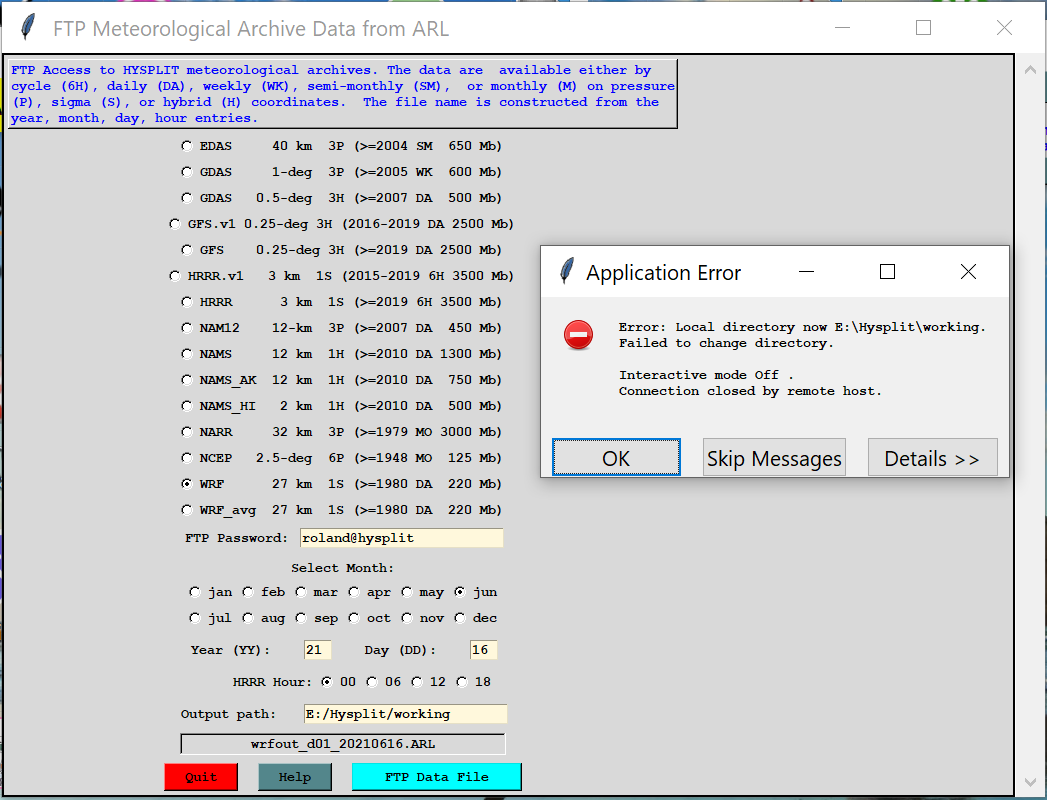Select month dec

tap(460, 618)
